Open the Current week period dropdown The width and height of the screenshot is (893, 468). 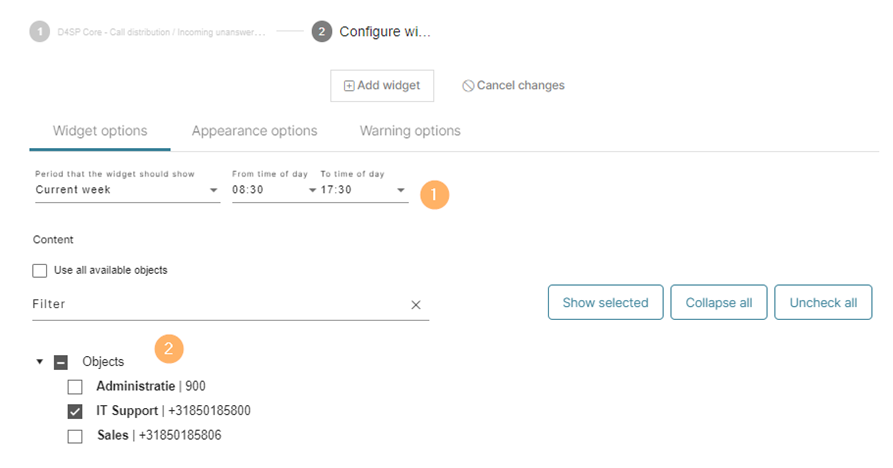click(127, 190)
